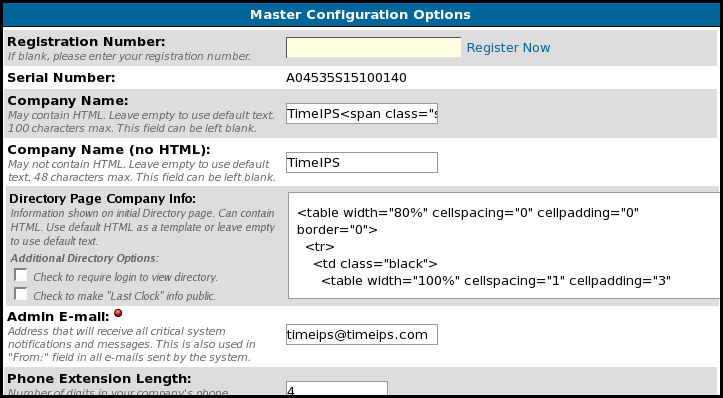723x398 pixels.
Task: Click the "Additional Directory Options:" heading
Action: tap(84, 258)
